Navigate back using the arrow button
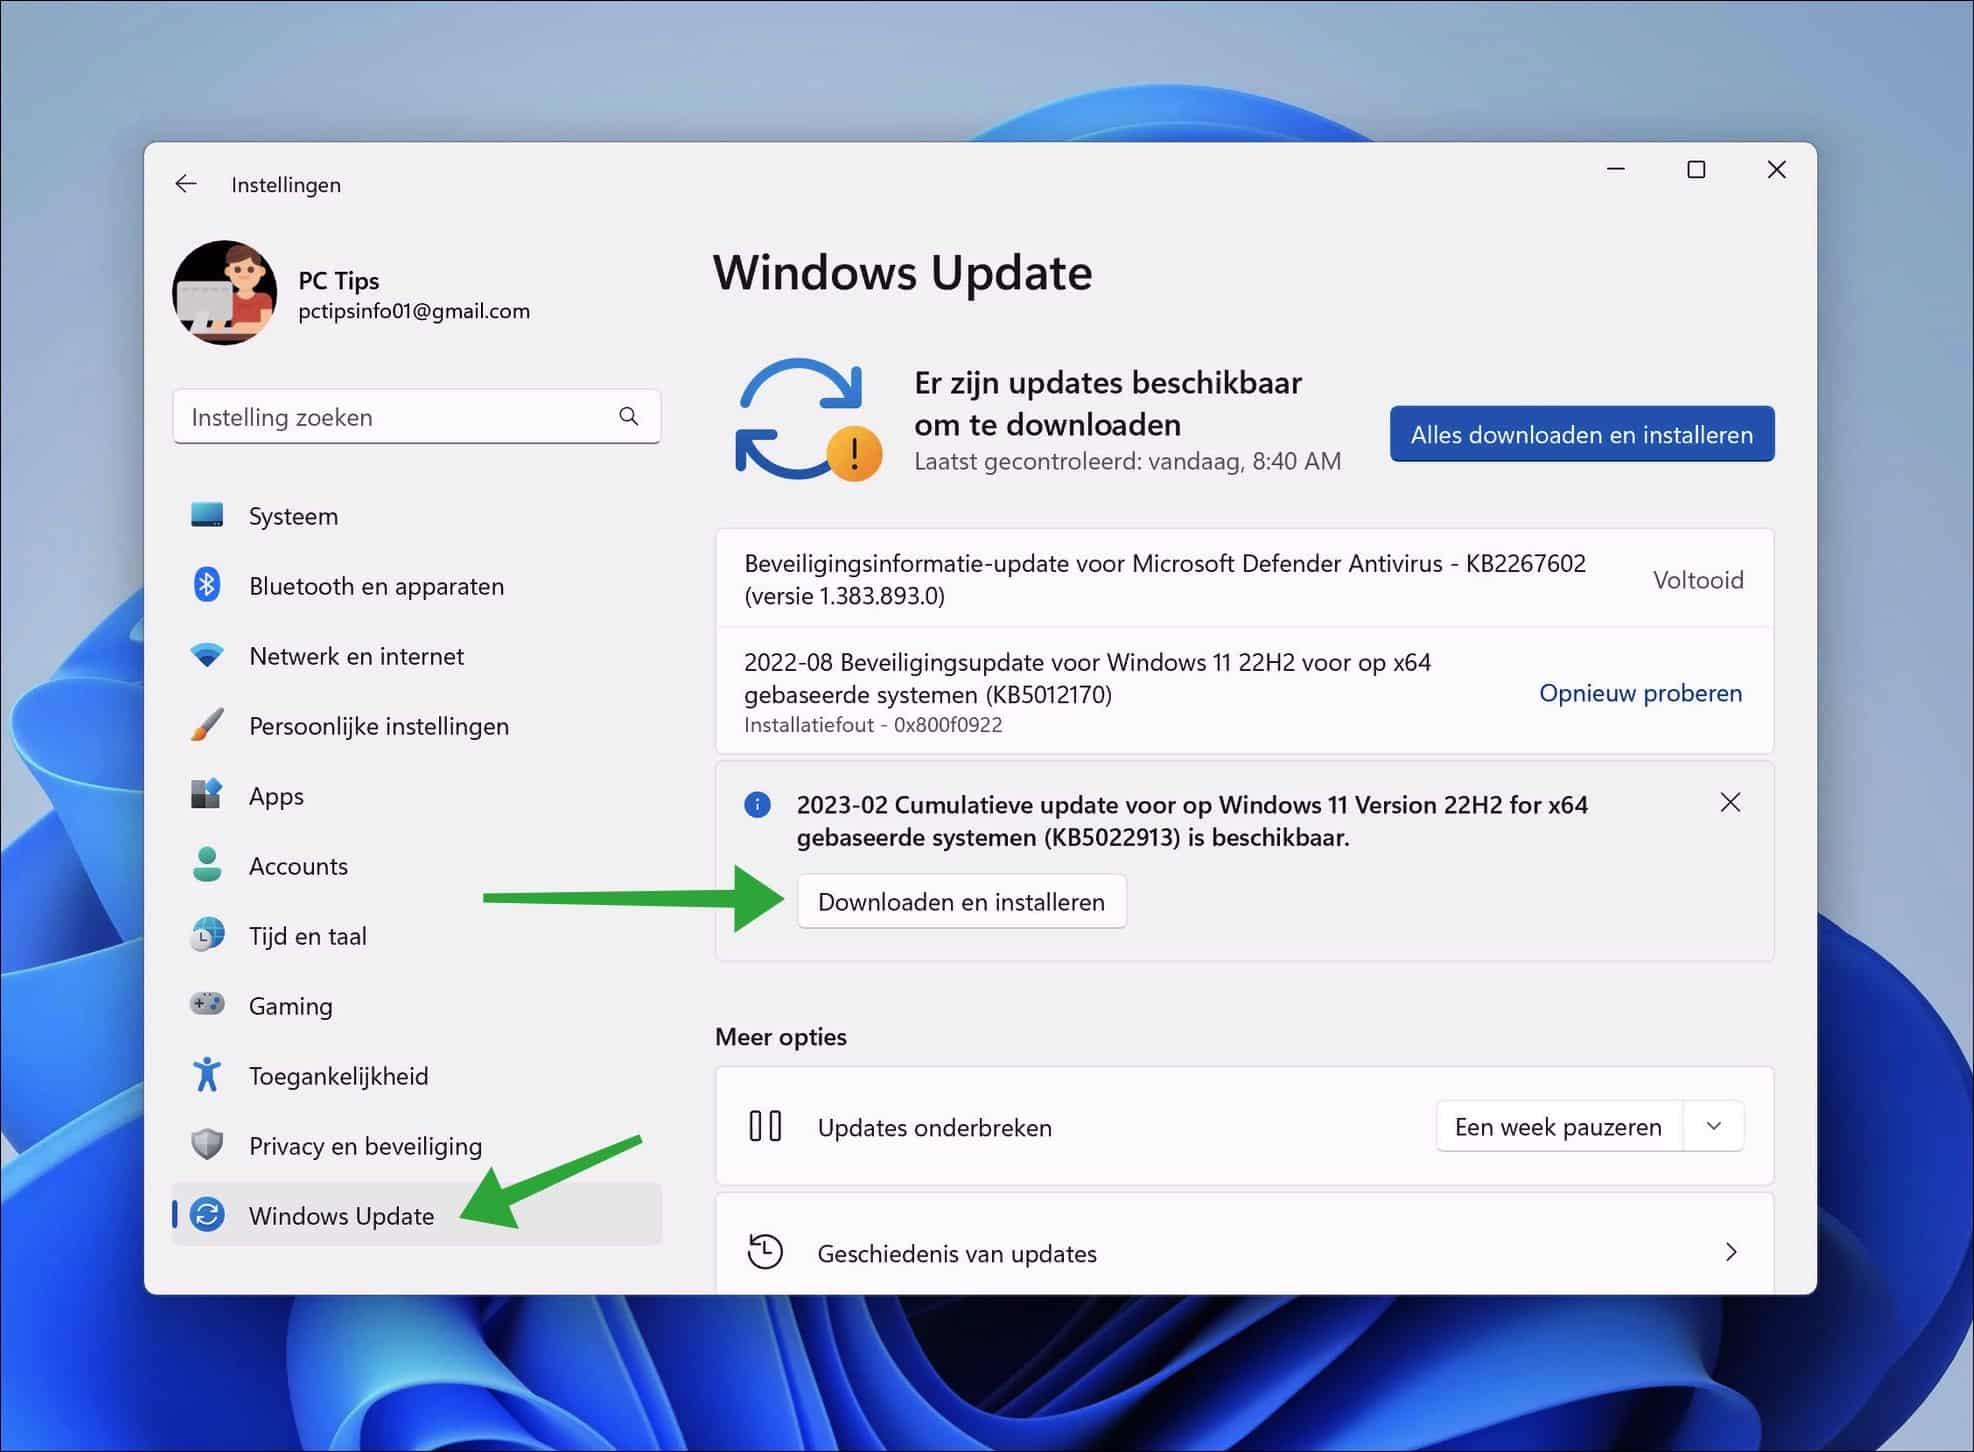Image resolution: width=1974 pixels, height=1452 pixels. (x=186, y=183)
